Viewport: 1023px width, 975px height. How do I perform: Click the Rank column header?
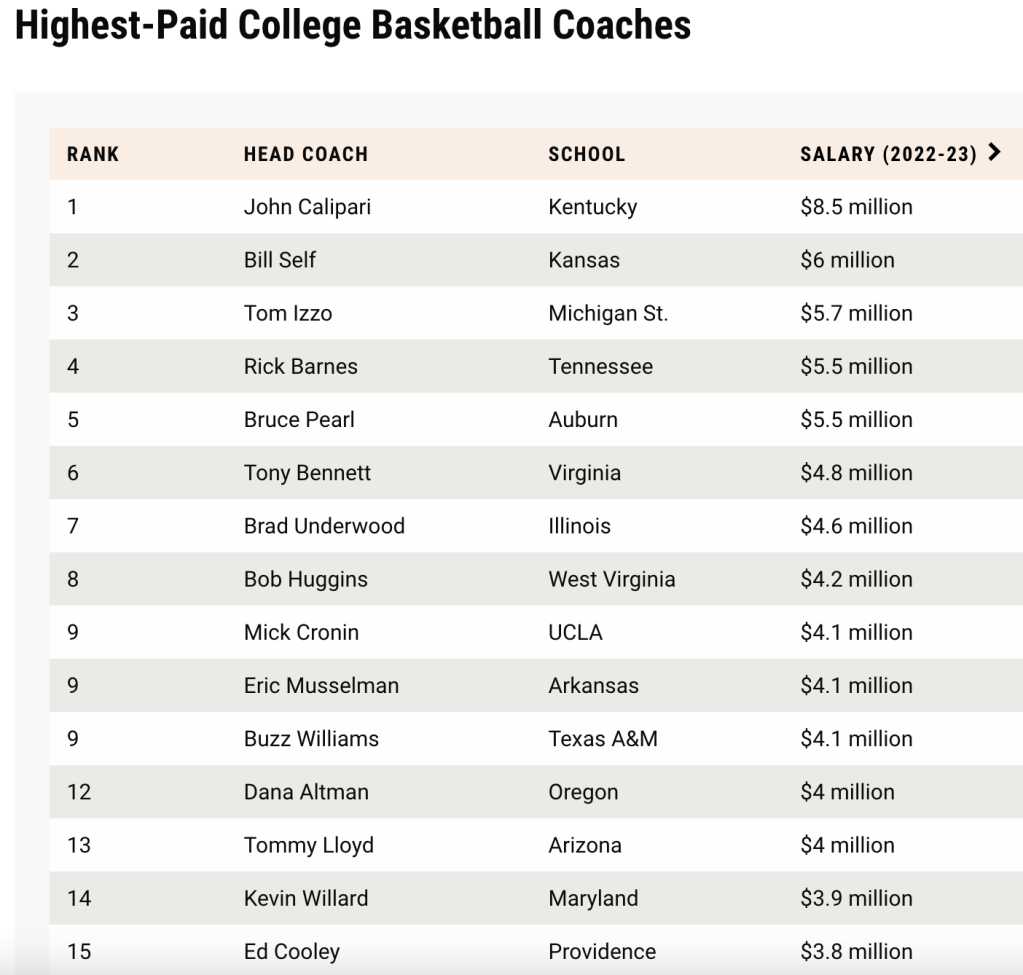click(93, 154)
